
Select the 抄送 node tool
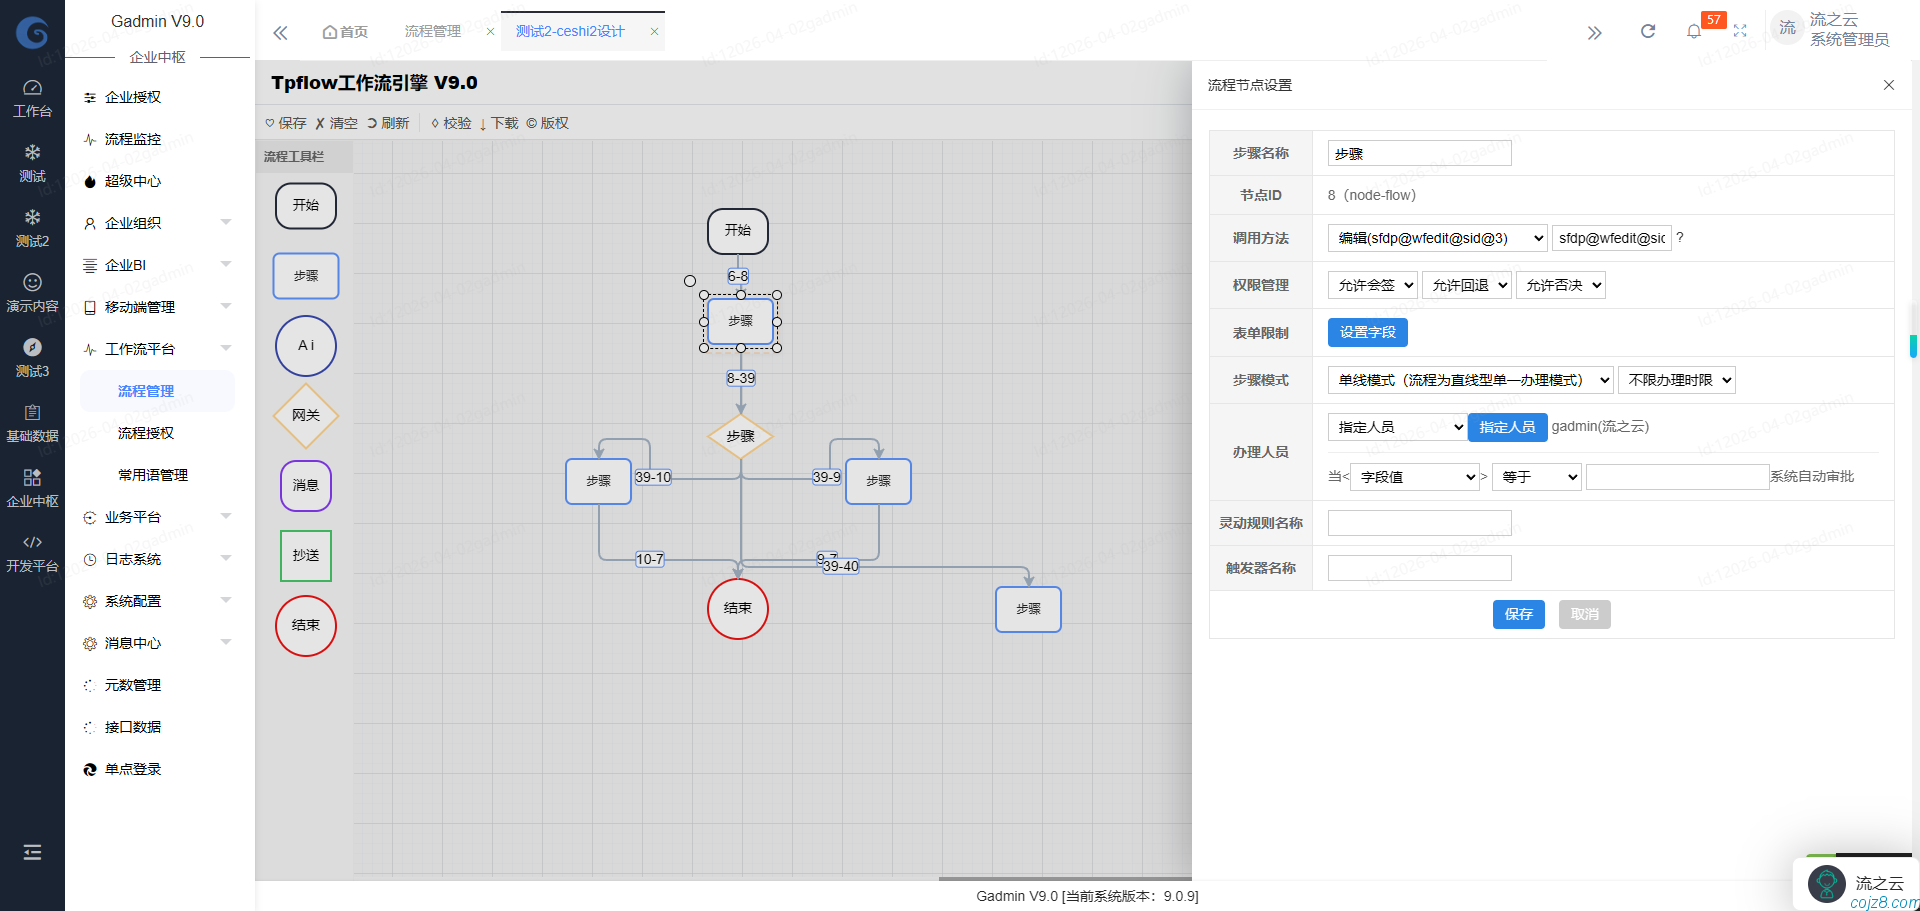(305, 556)
